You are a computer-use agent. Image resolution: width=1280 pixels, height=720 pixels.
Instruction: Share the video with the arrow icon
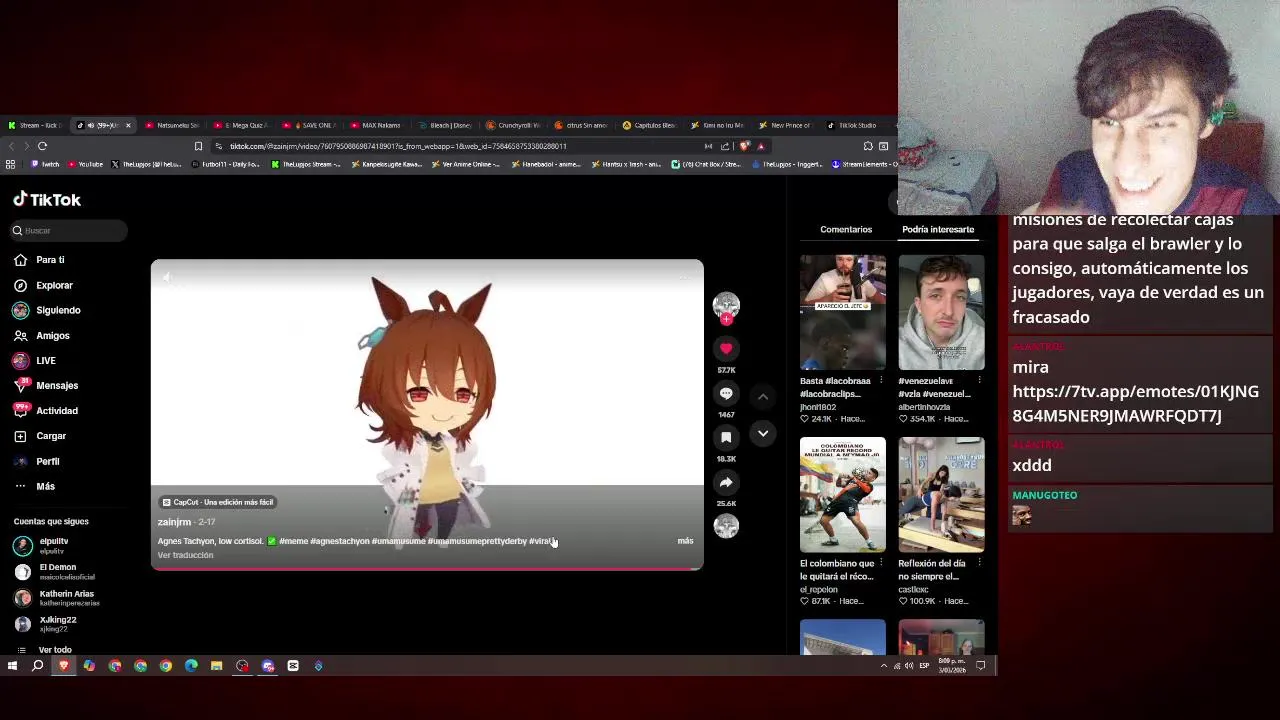[726, 482]
